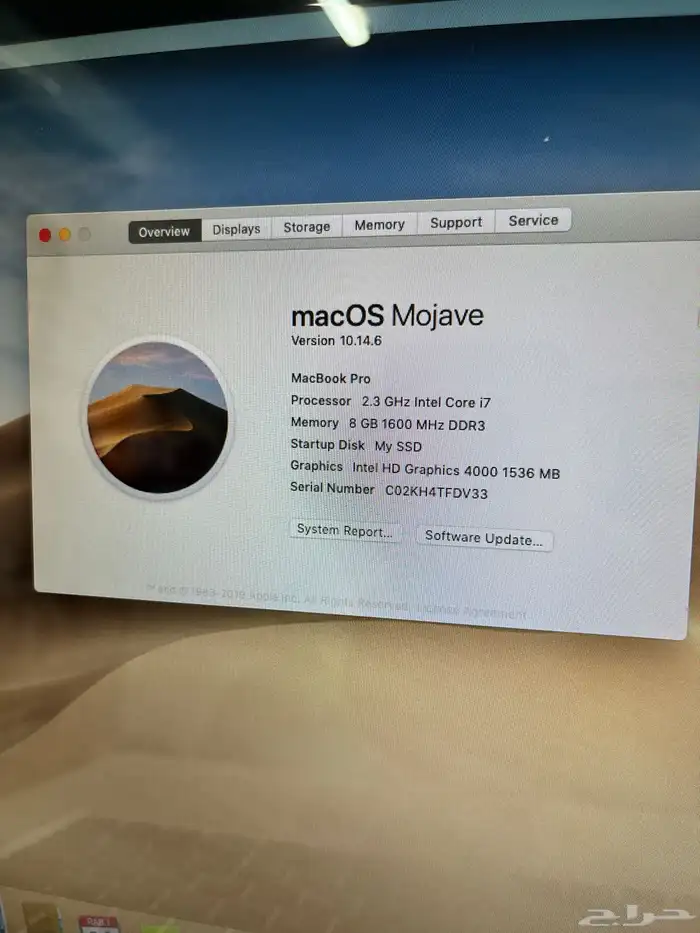This screenshot has height=933, width=700.
Task: Minimize window with the yellow button
Action: pyautogui.click(x=65, y=235)
